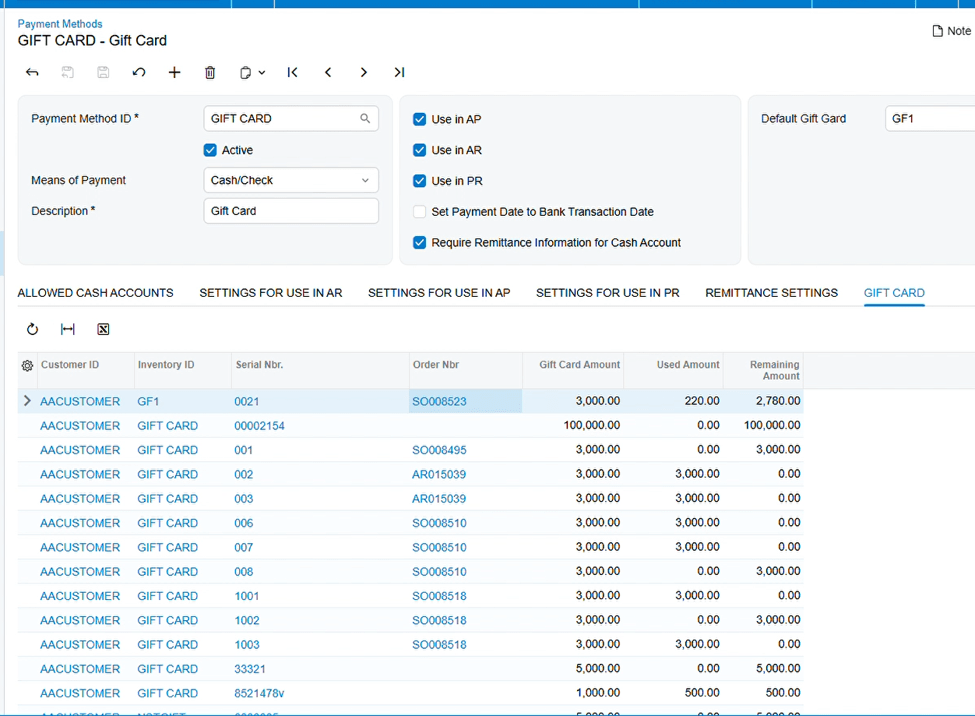Click serial number 1003
The height and width of the screenshot is (716, 975).
click(x=247, y=645)
